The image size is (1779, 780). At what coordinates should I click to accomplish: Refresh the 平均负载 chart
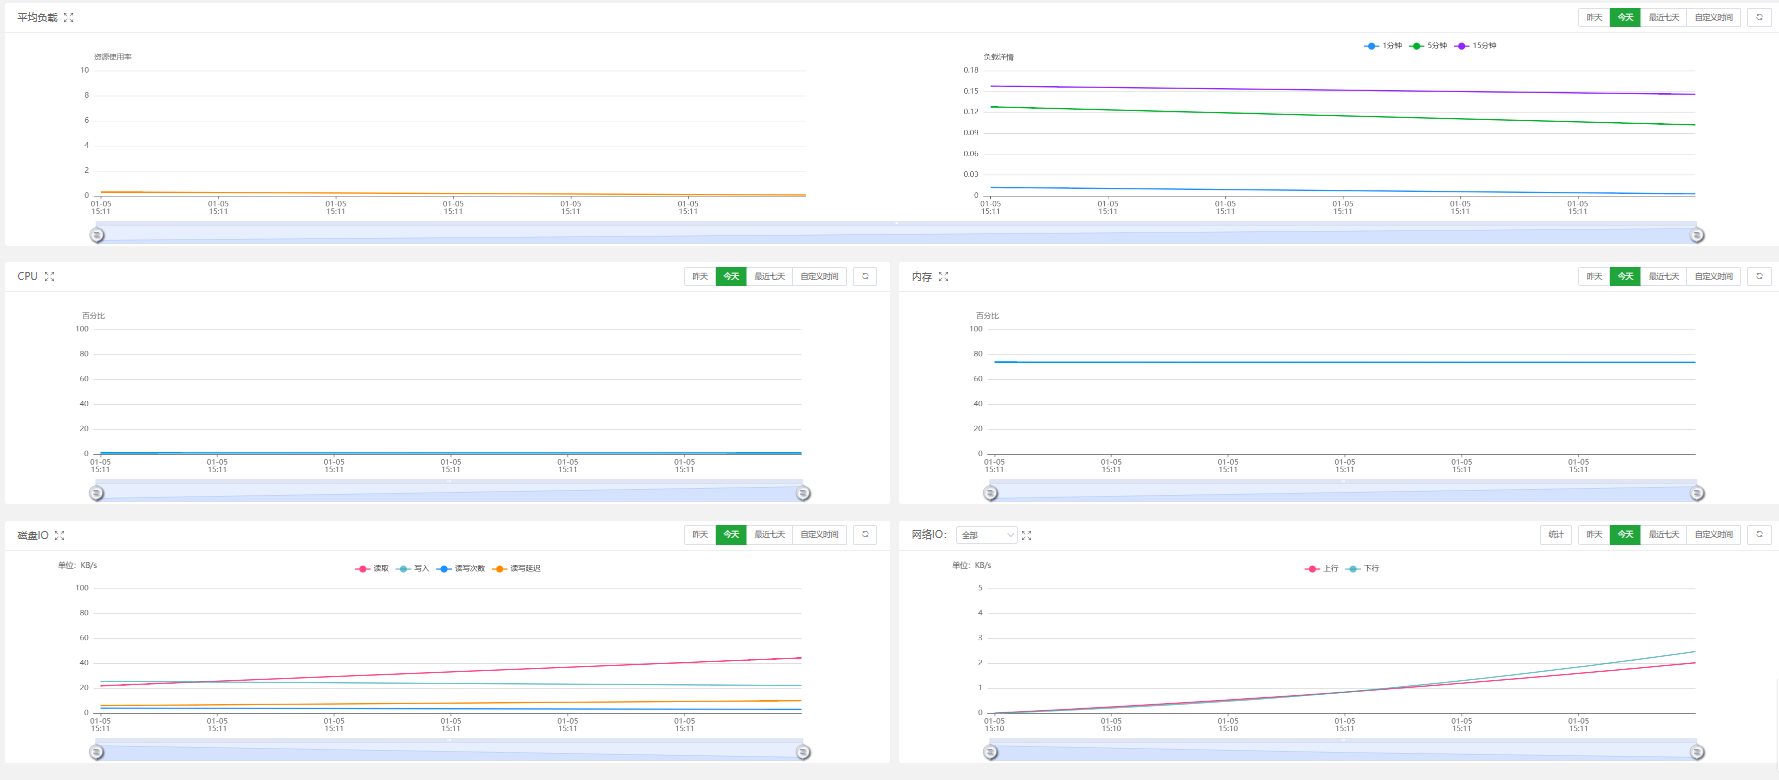coord(1759,18)
